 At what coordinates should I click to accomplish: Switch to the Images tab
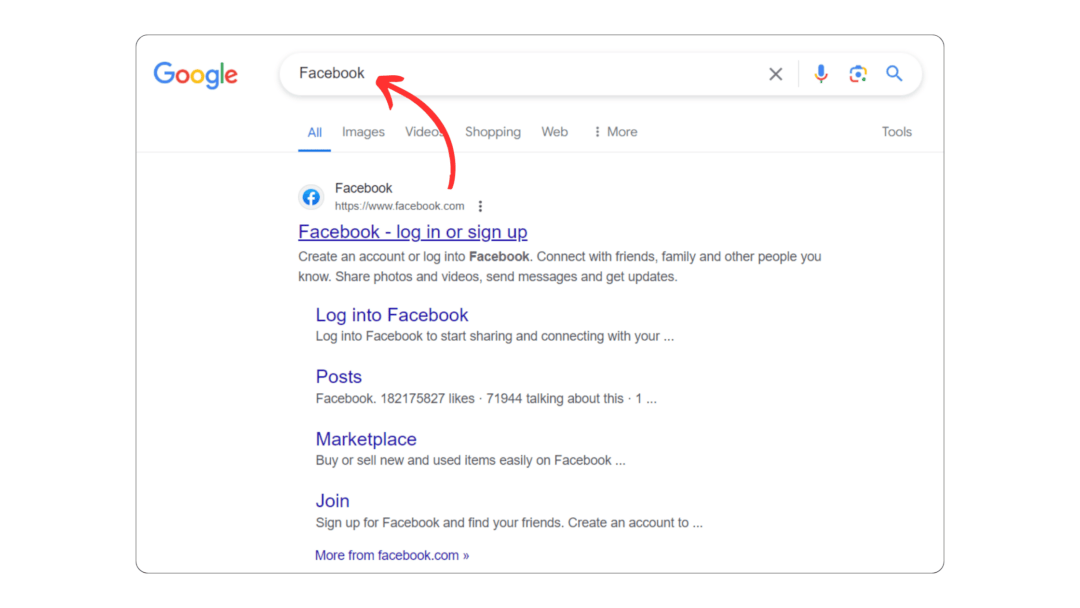(363, 132)
